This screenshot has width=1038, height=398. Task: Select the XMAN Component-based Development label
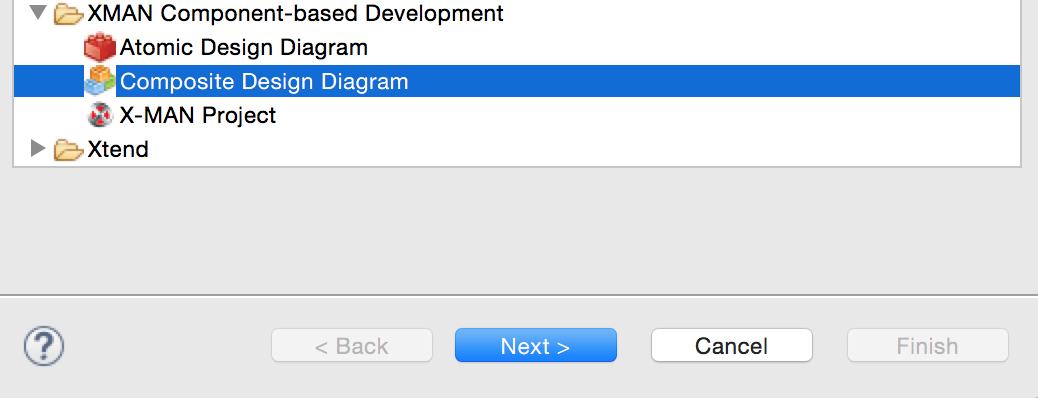click(295, 13)
